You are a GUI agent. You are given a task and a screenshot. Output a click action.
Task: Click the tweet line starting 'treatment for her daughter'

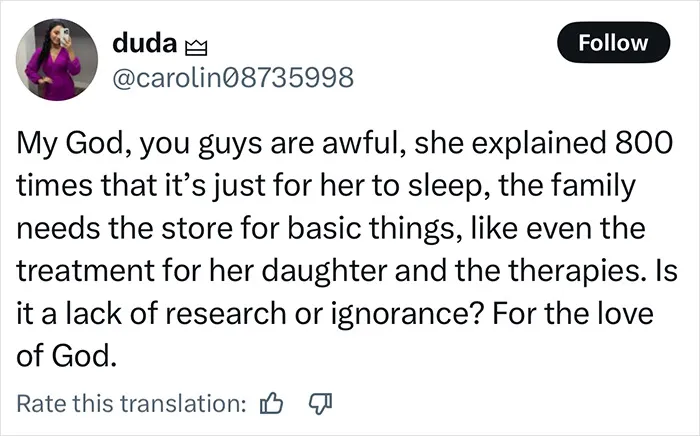[x=347, y=272]
